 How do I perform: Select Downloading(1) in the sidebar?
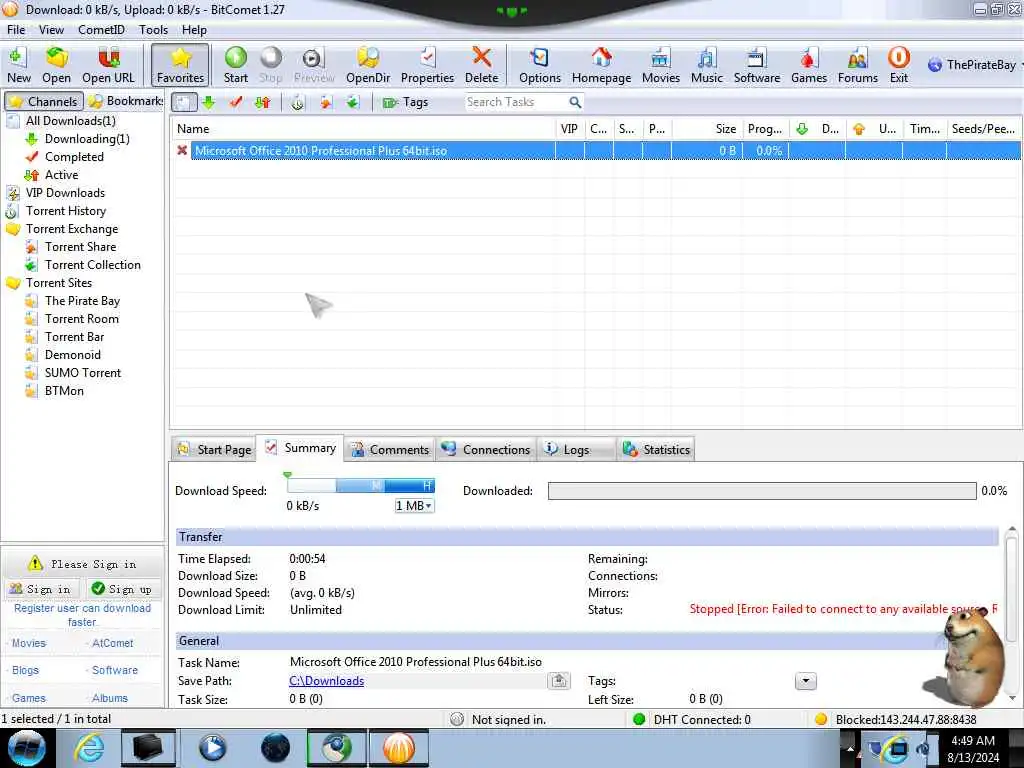click(x=87, y=139)
